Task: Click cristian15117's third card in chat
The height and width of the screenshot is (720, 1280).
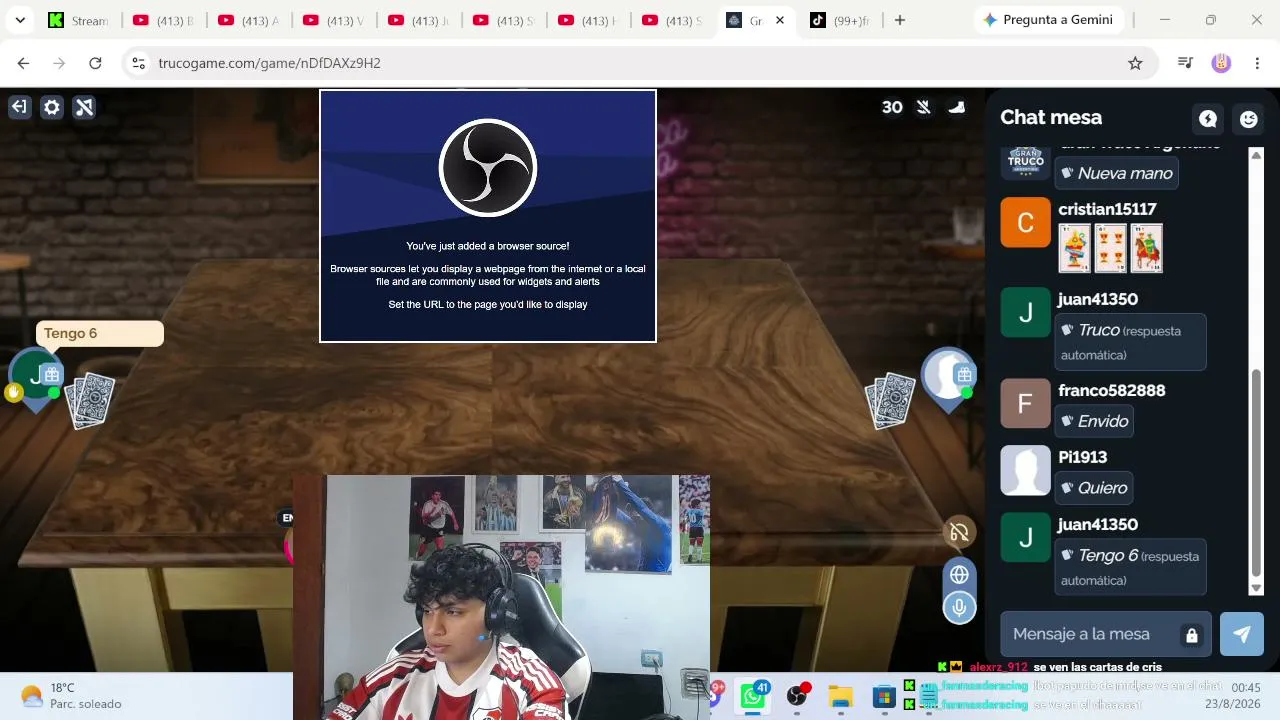Action: click(1147, 248)
